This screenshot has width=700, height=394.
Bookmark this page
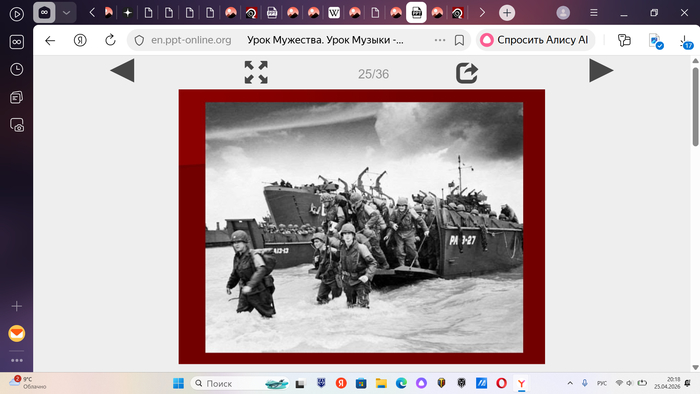(x=459, y=41)
